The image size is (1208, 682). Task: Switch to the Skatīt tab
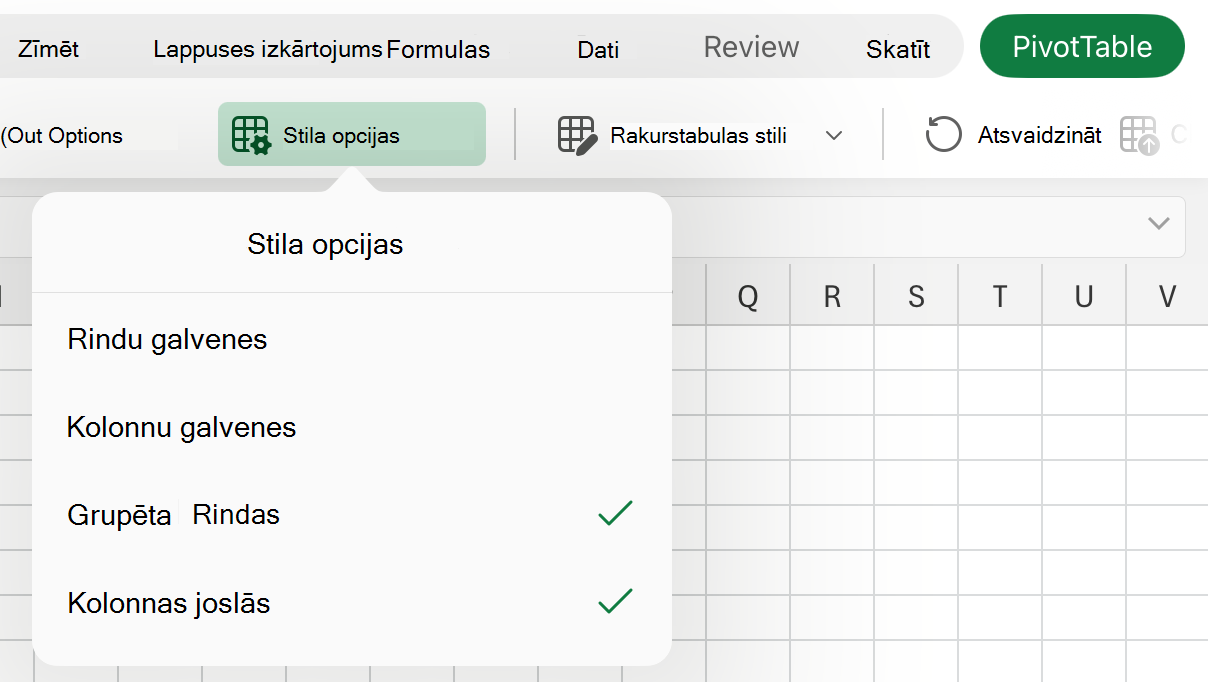click(x=898, y=49)
